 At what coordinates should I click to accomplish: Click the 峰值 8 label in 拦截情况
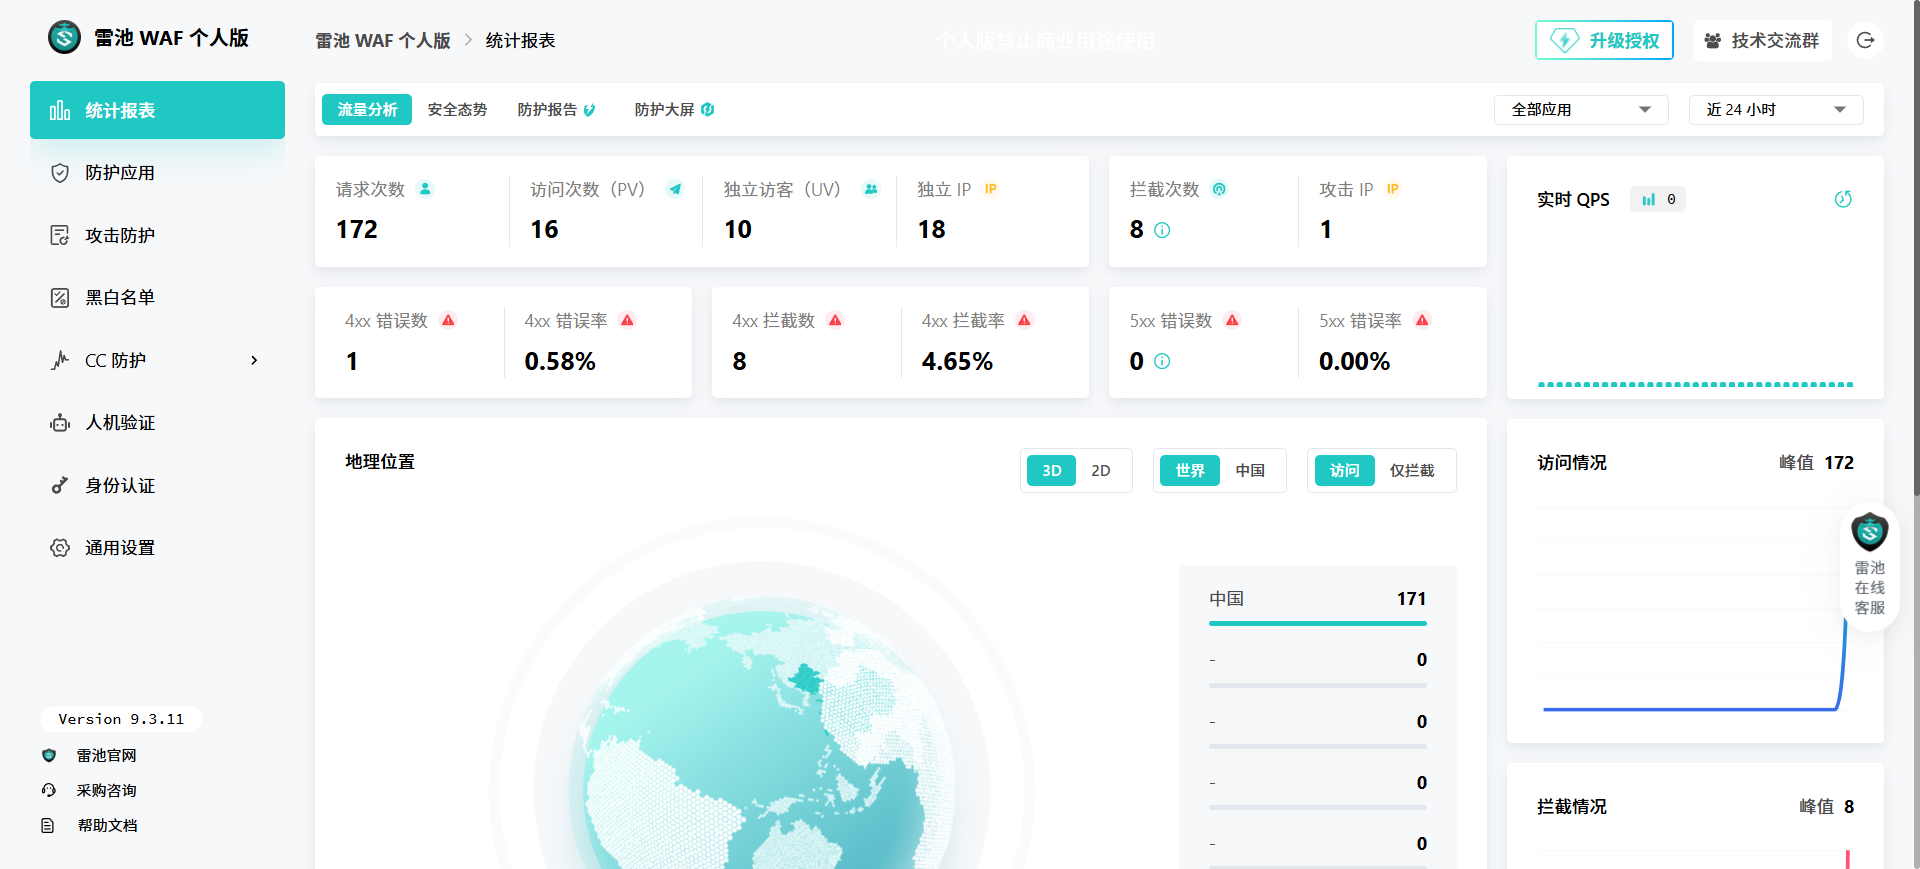1826,807
